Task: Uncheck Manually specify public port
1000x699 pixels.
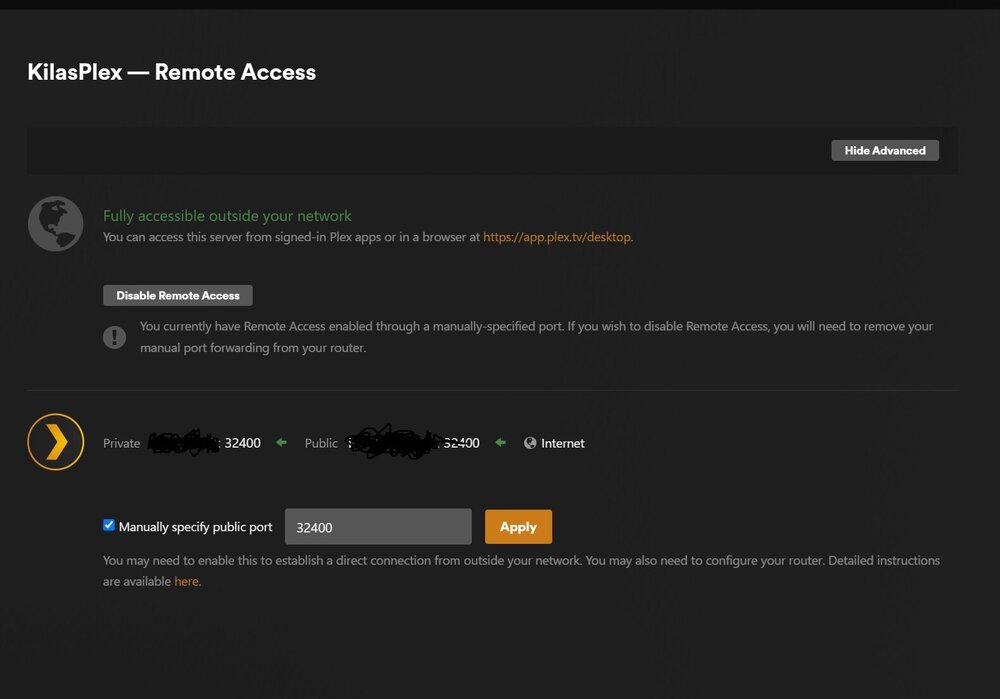Action: pyautogui.click(x=109, y=525)
